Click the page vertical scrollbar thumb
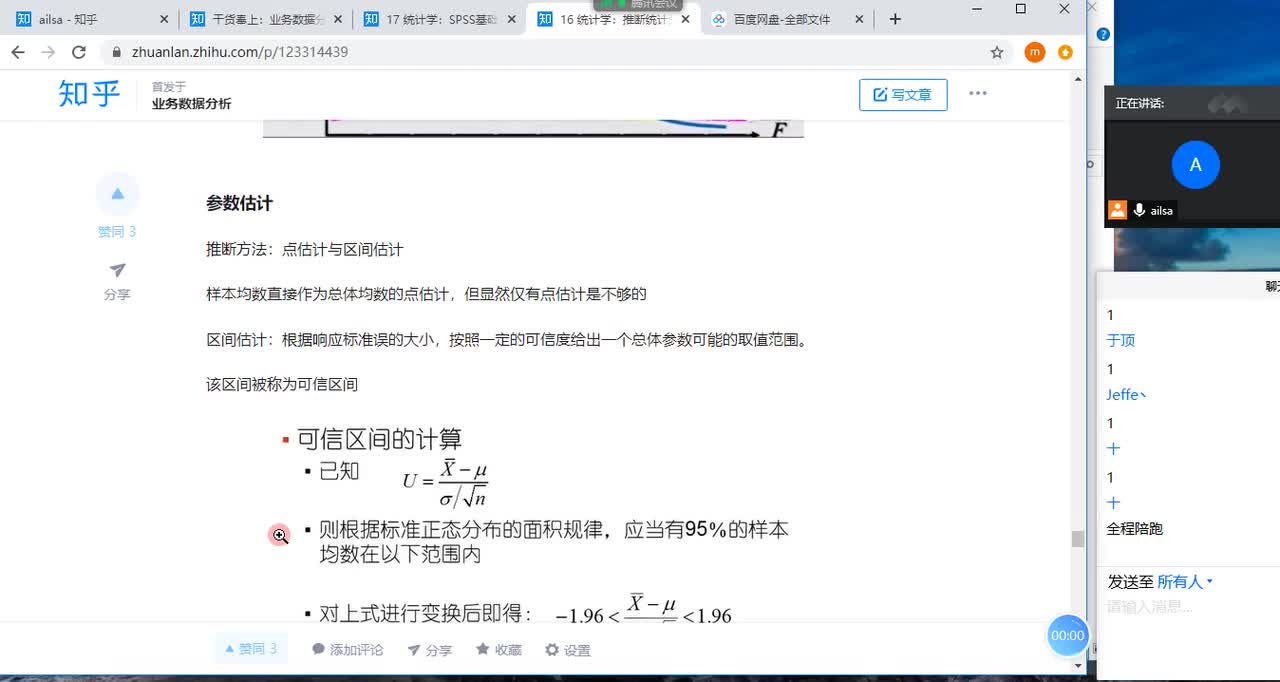The width and height of the screenshot is (1280, 682). (x=1077, y=539)
